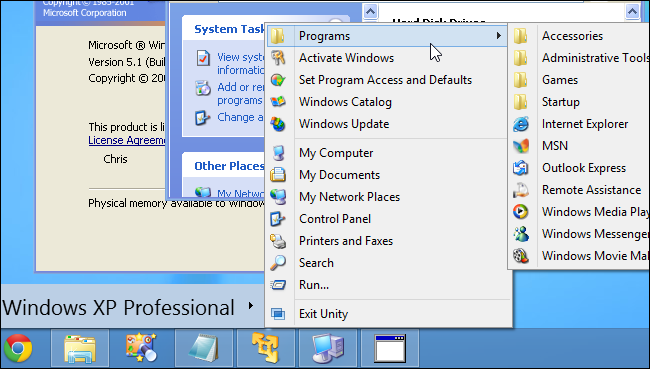Open File Explorer from the taskbar
The height and width of the screenshot is (369, 650).
[x=80, y=347]
